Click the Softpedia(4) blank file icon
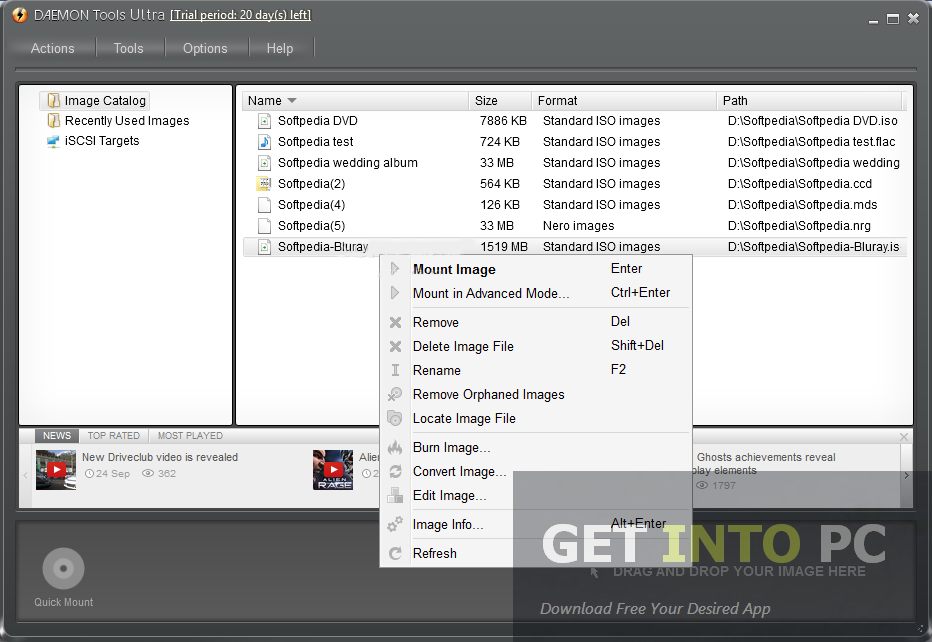Image resolution: width=932 pixels, height=642 pixels. click(265, 205)
